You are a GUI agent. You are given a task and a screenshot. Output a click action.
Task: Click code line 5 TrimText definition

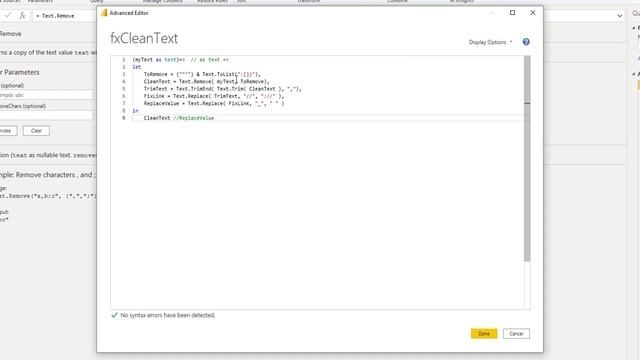pos(222,89)
